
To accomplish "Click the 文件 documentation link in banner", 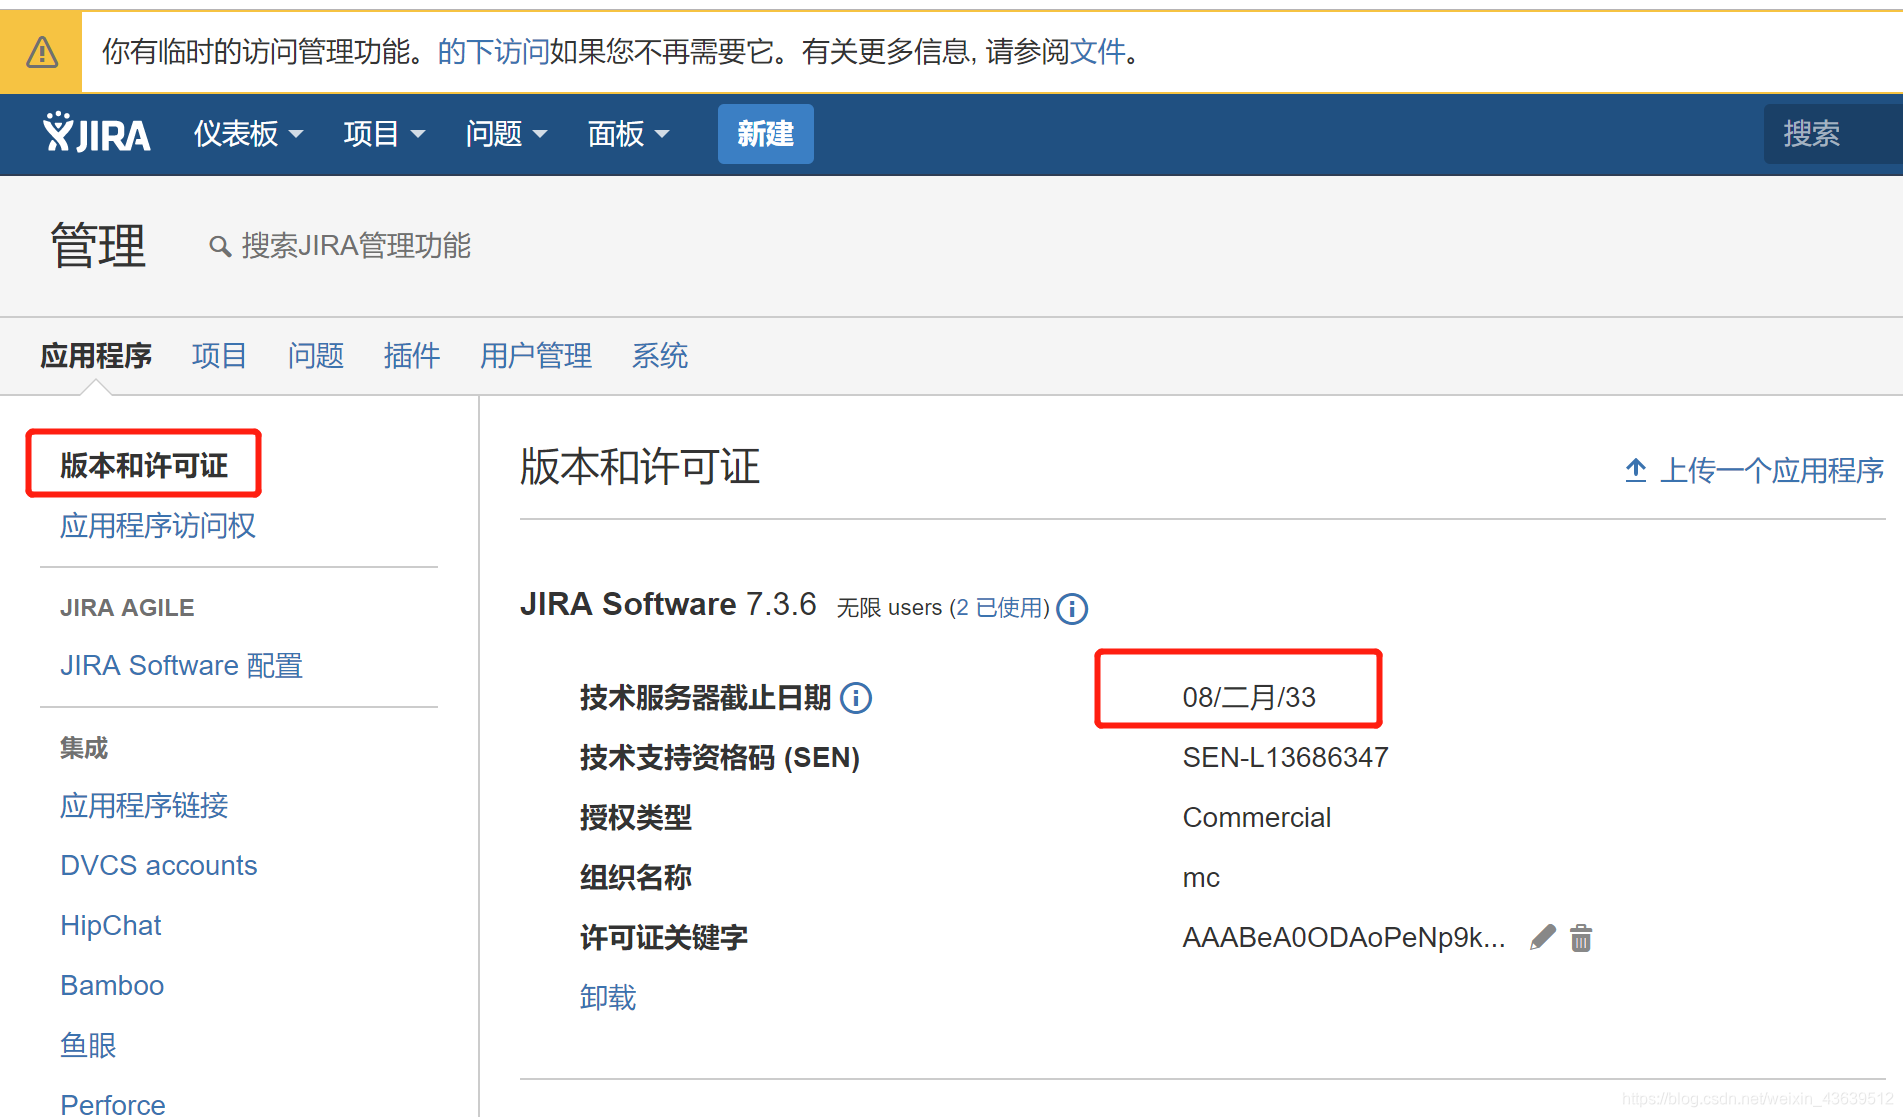I will point(1098,52).
